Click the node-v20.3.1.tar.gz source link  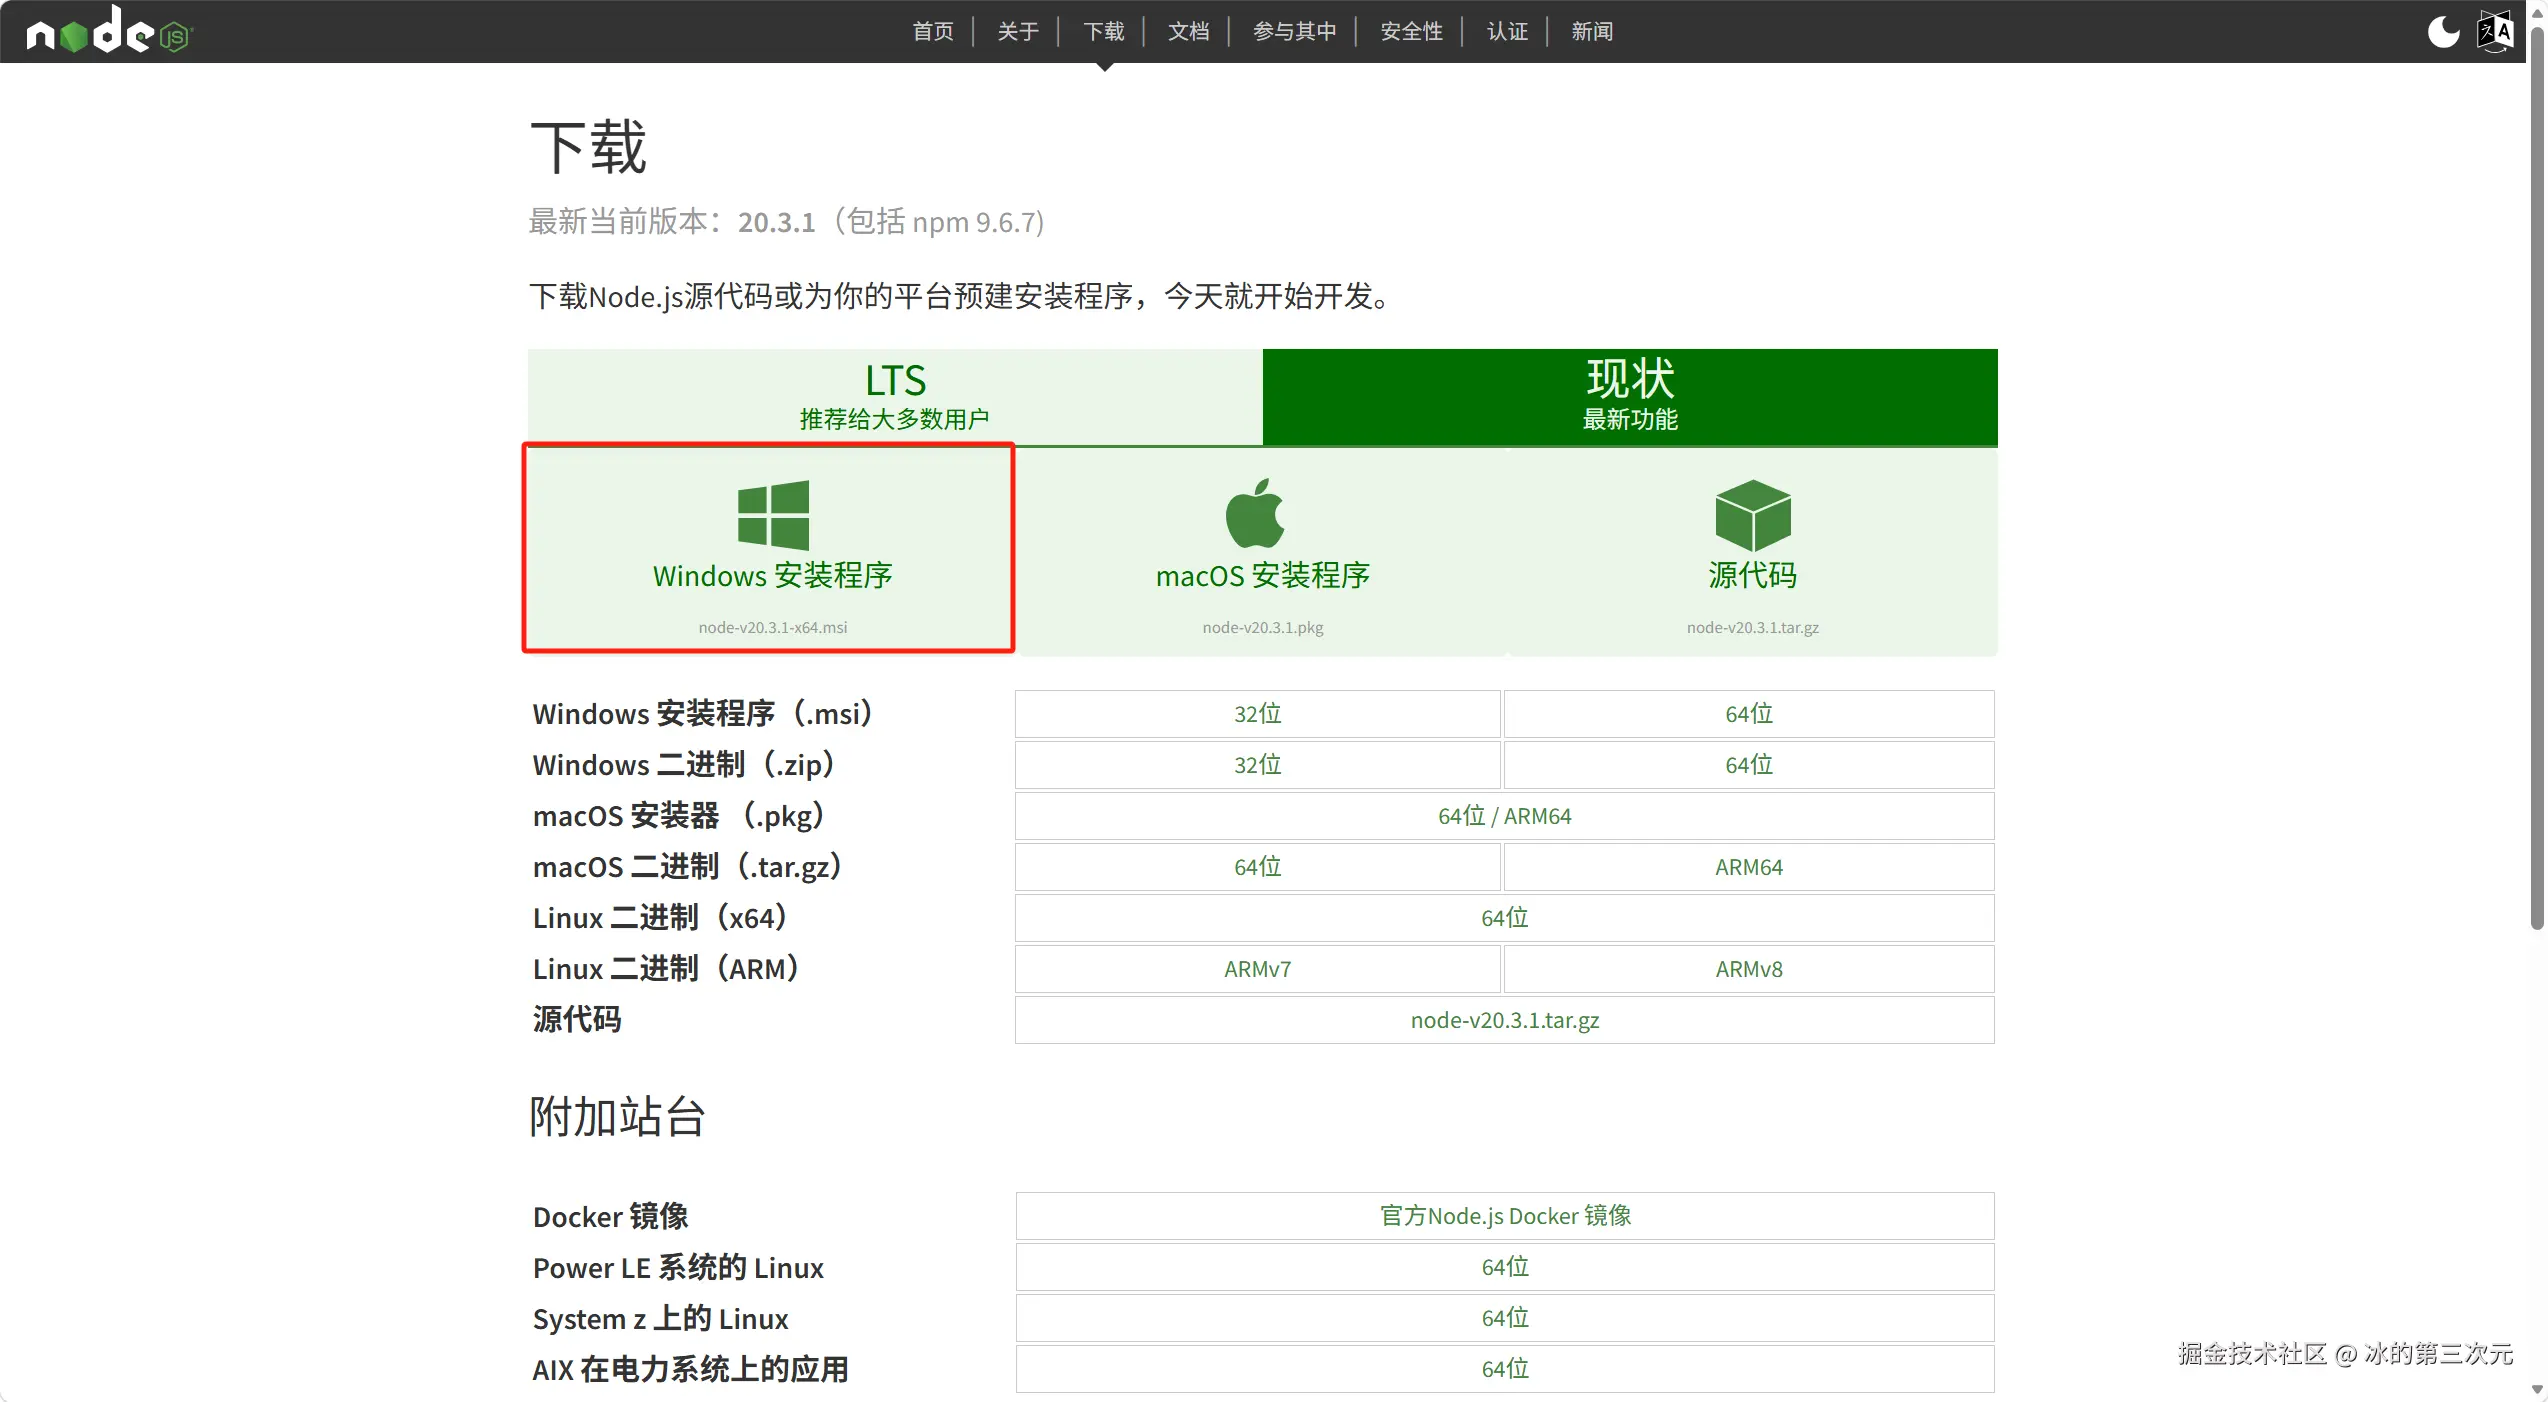[1504, 1020]
